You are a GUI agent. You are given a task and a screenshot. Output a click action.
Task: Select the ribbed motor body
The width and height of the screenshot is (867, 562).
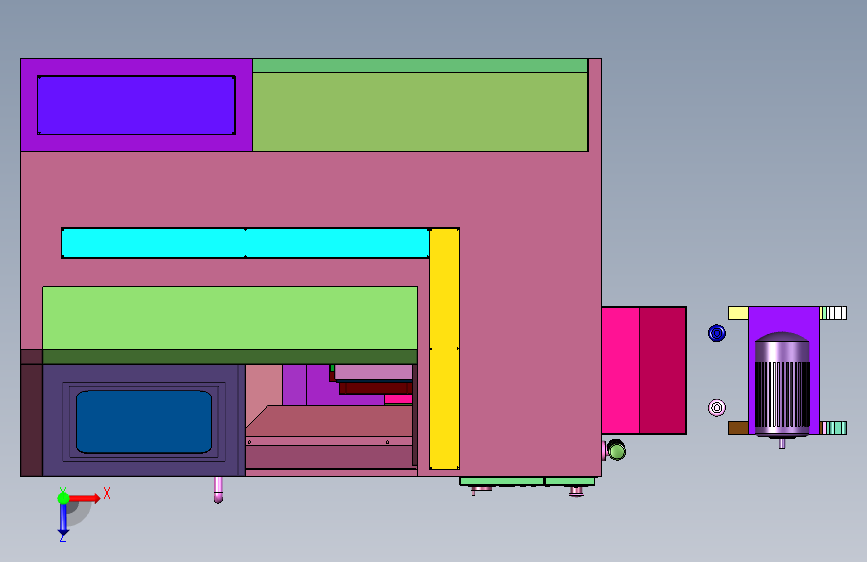click(x=782, y=384)
